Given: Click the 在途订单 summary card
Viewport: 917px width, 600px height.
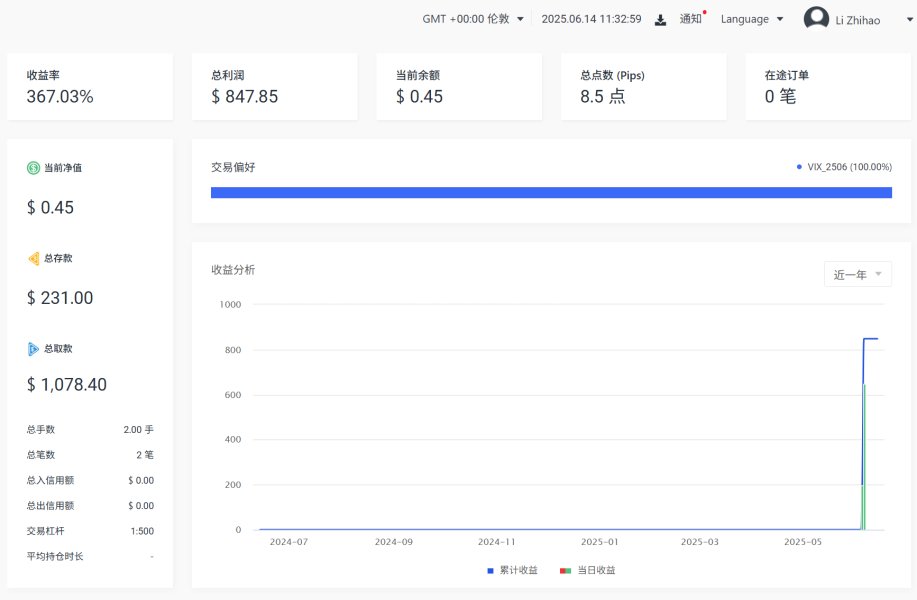Looking at the screenshot, I should tap(828, 87).
